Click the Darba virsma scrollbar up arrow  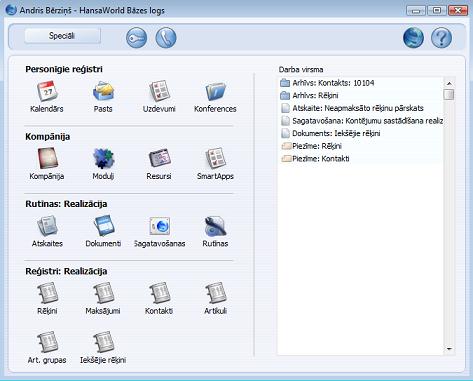(449, 83)
